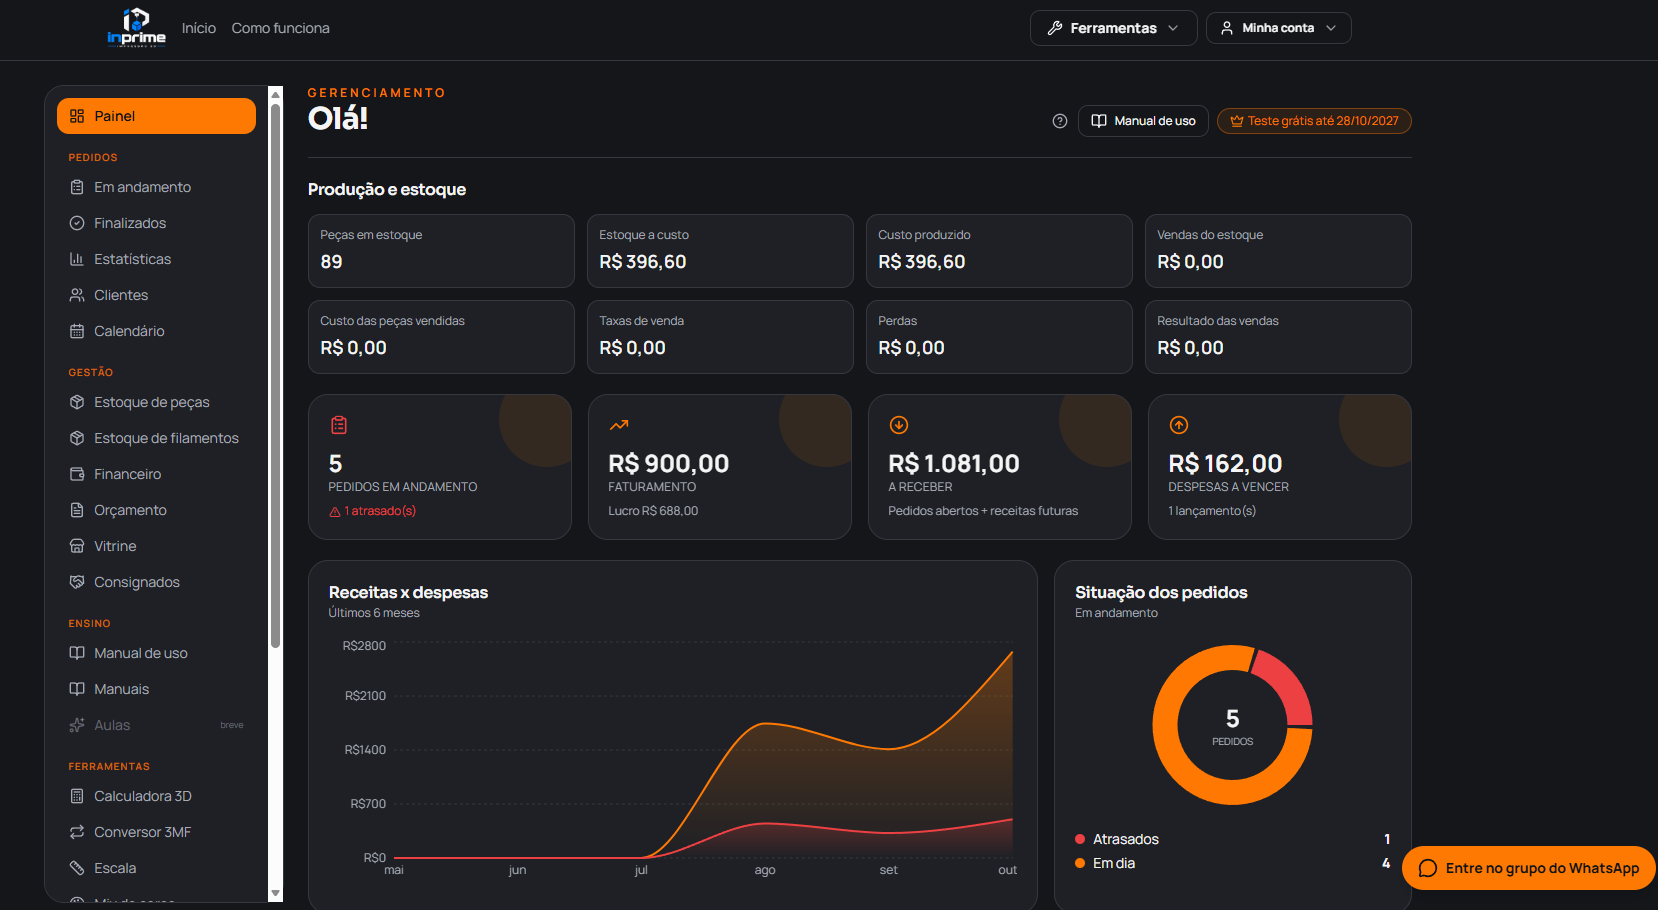Click the 1 lançamento(s) text
Image resolution: width=1658 pixels, height=910 pixels.
[x=1212, y=511]
